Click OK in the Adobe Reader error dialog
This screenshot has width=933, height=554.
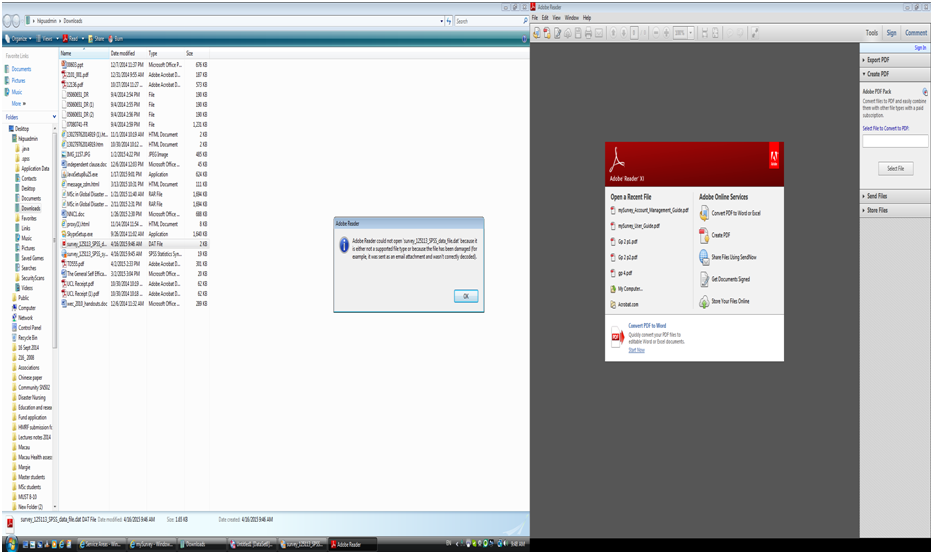tap(466, 296)
